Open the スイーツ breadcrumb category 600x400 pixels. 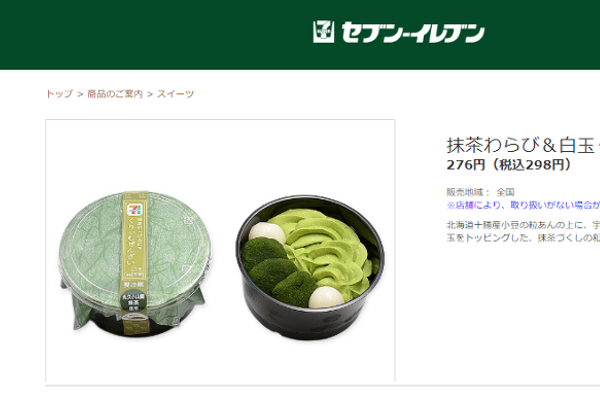click(176, 94)
